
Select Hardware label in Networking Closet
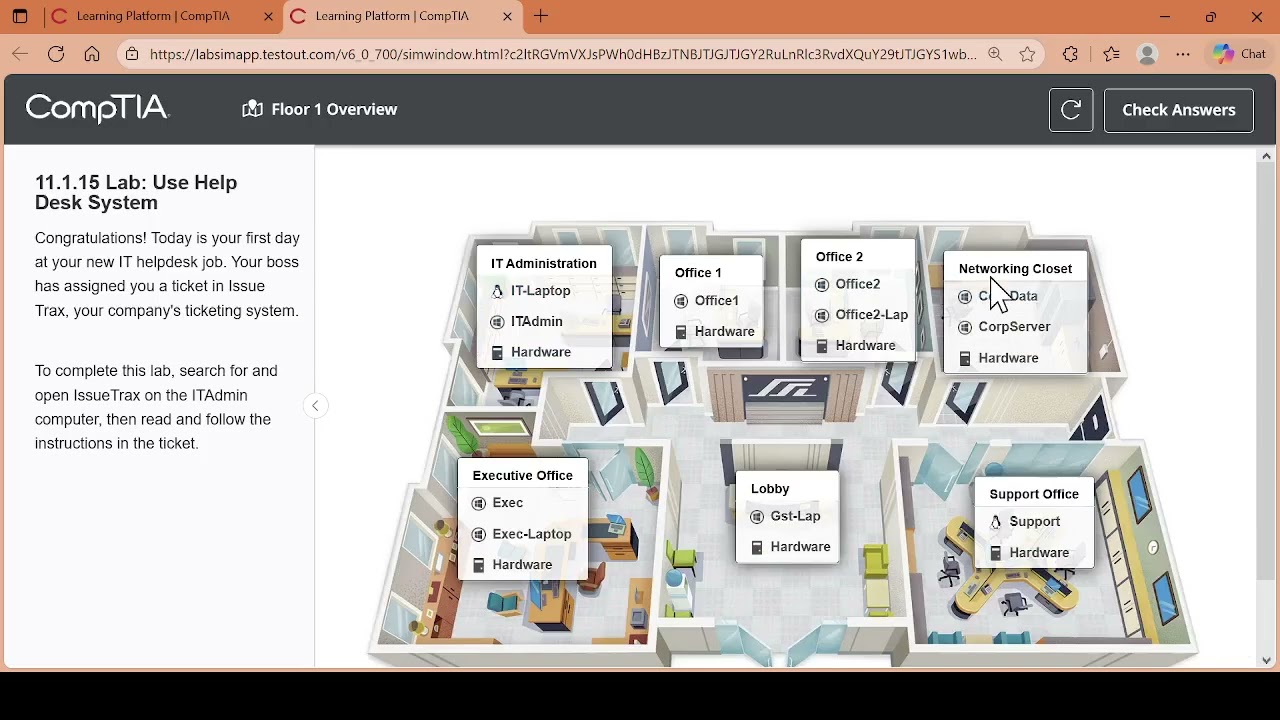[1009, 358]
